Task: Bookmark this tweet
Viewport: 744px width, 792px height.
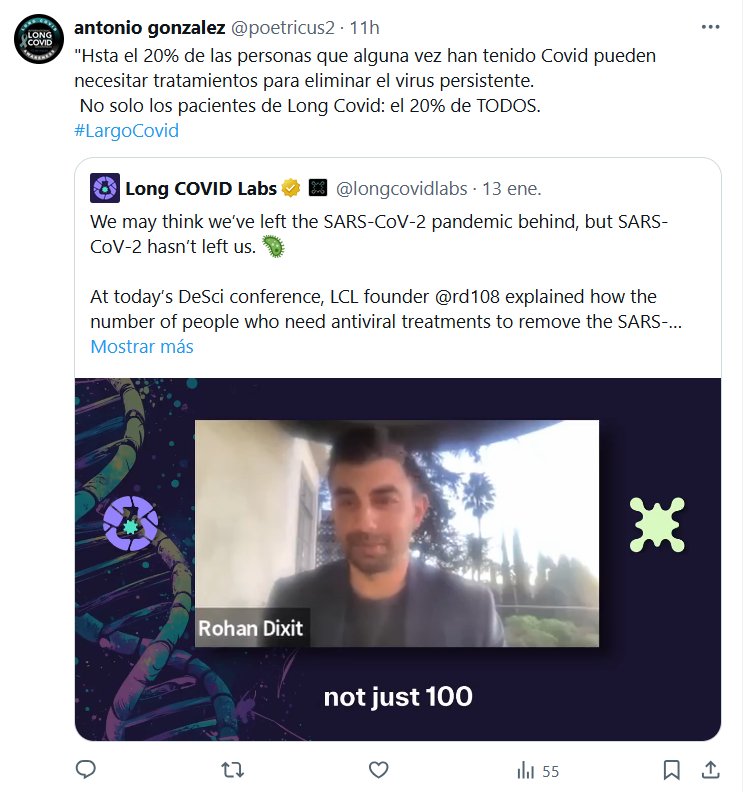Action: pyautogui.click(x=672, y=770)
